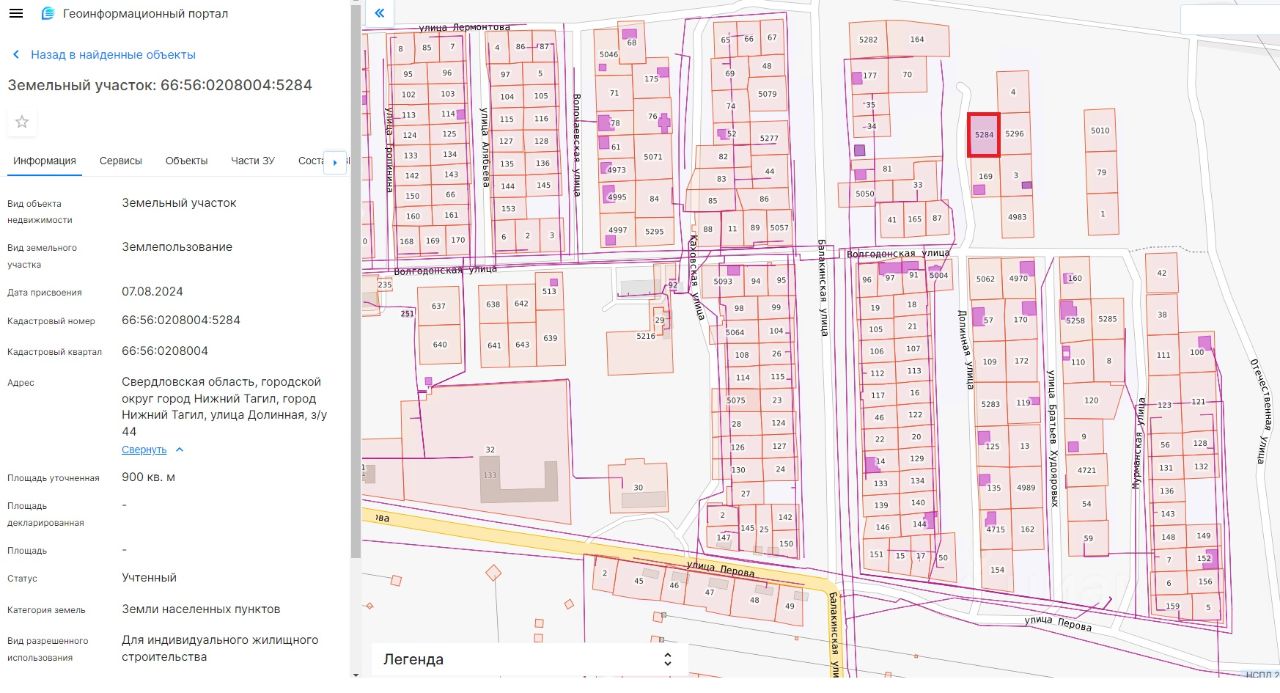Click parcel 5046 on the map
This screenshot has height=693, width=1280.
pyautogui.click(x=608, y=55)
